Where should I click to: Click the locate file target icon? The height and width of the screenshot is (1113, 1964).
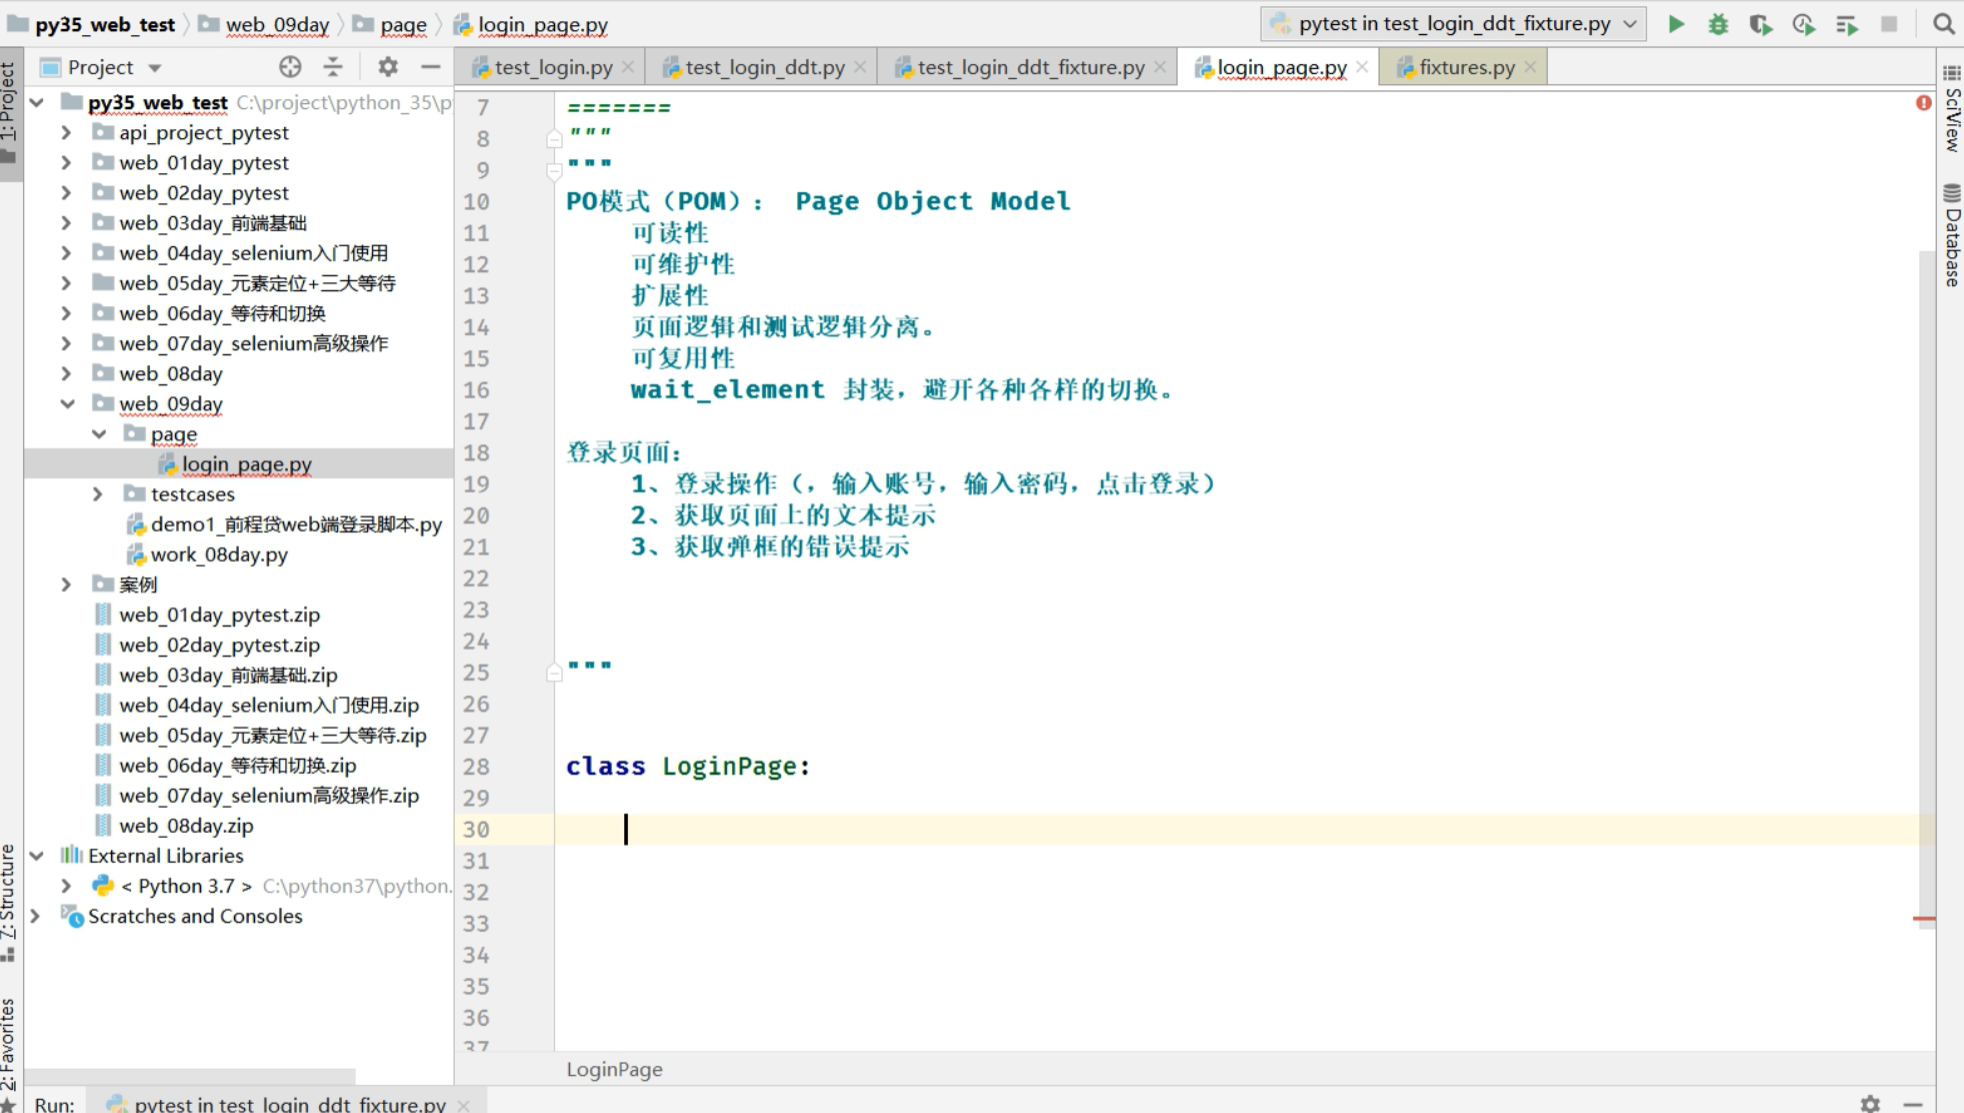point(290,67)
